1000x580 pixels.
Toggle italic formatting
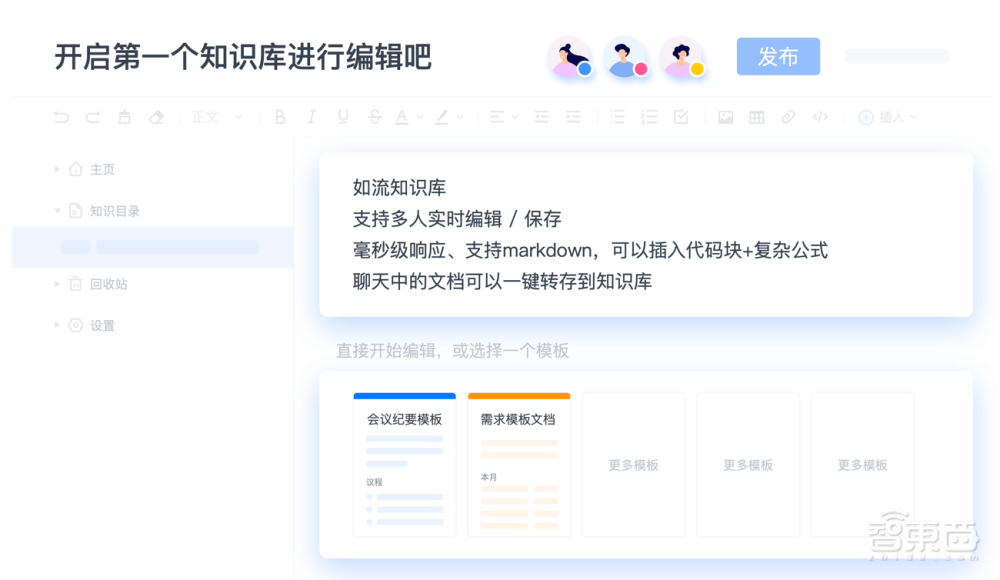point(311,117)
